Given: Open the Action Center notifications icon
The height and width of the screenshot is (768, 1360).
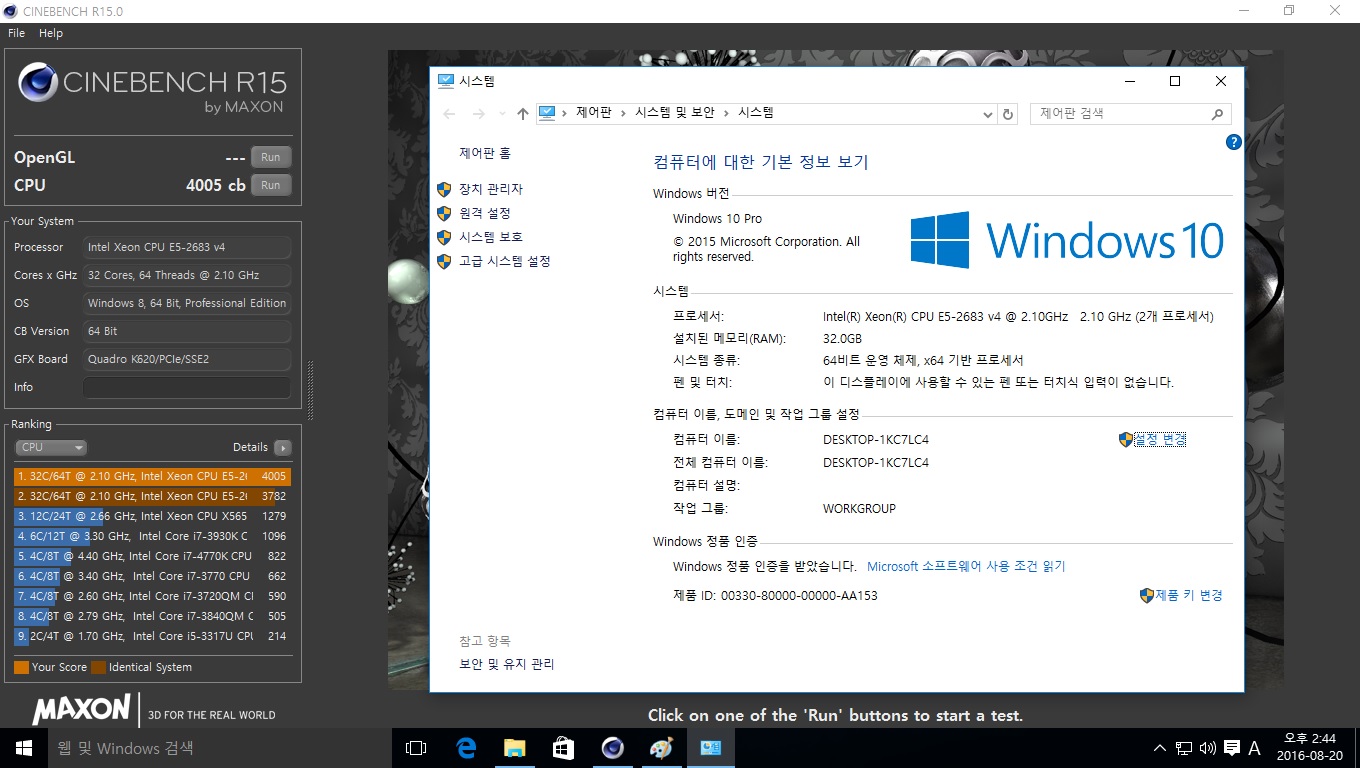Looking at the screenshot, I should [x=1232, y=748].
